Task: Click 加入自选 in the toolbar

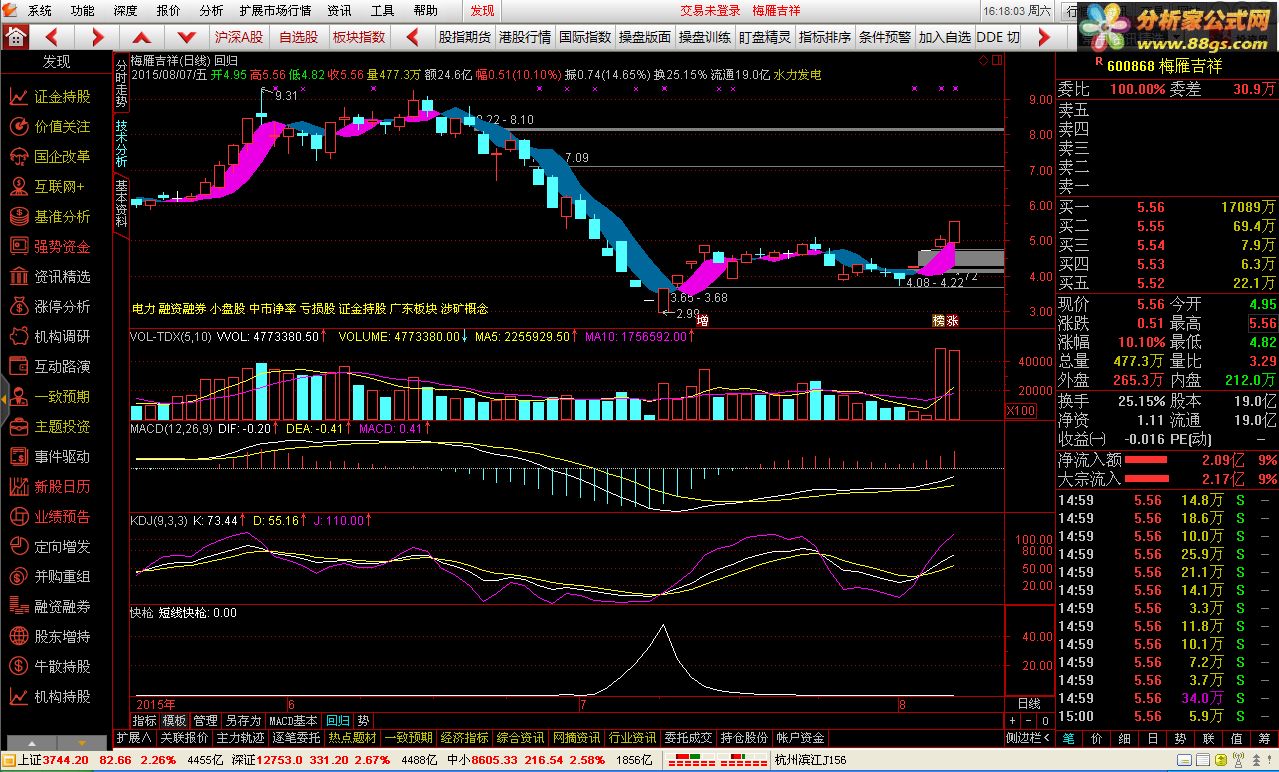Action: tap(945, 37)
